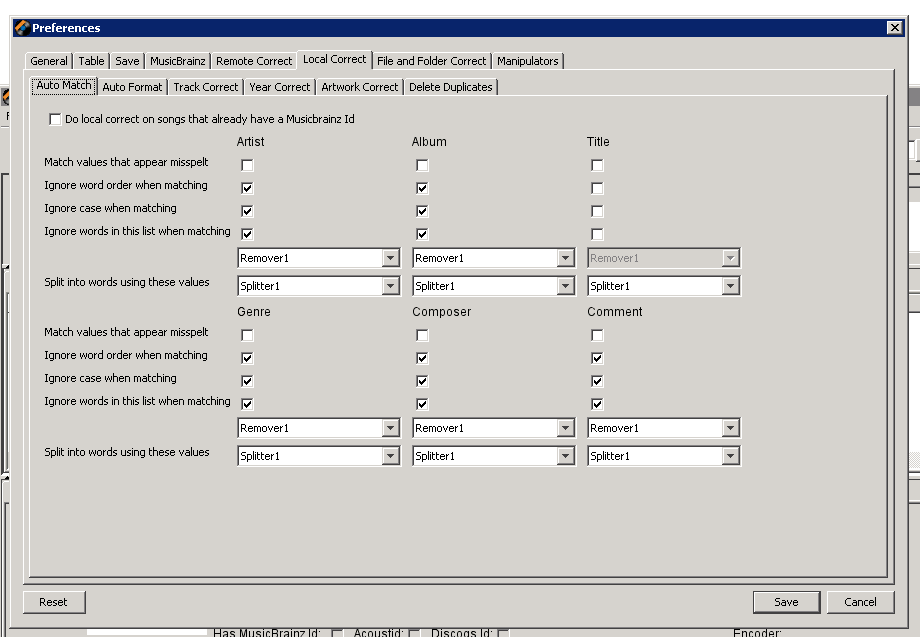Check Title ignore words in list

tap(597, 234)
